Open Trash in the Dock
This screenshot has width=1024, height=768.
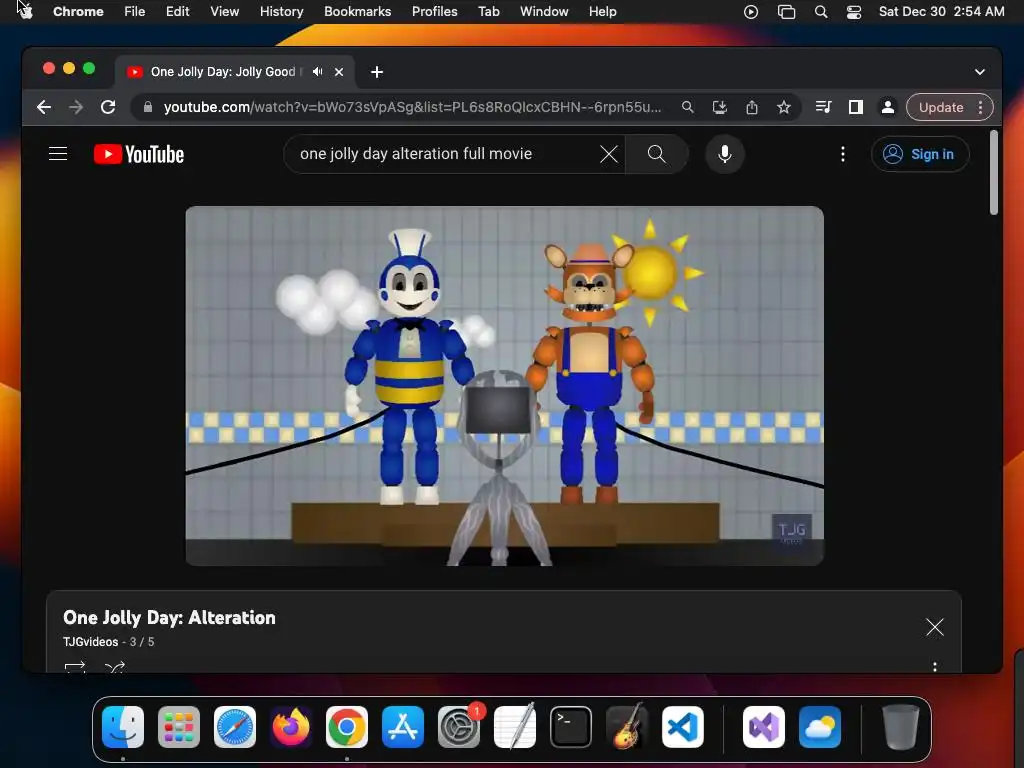coord(901,727)
